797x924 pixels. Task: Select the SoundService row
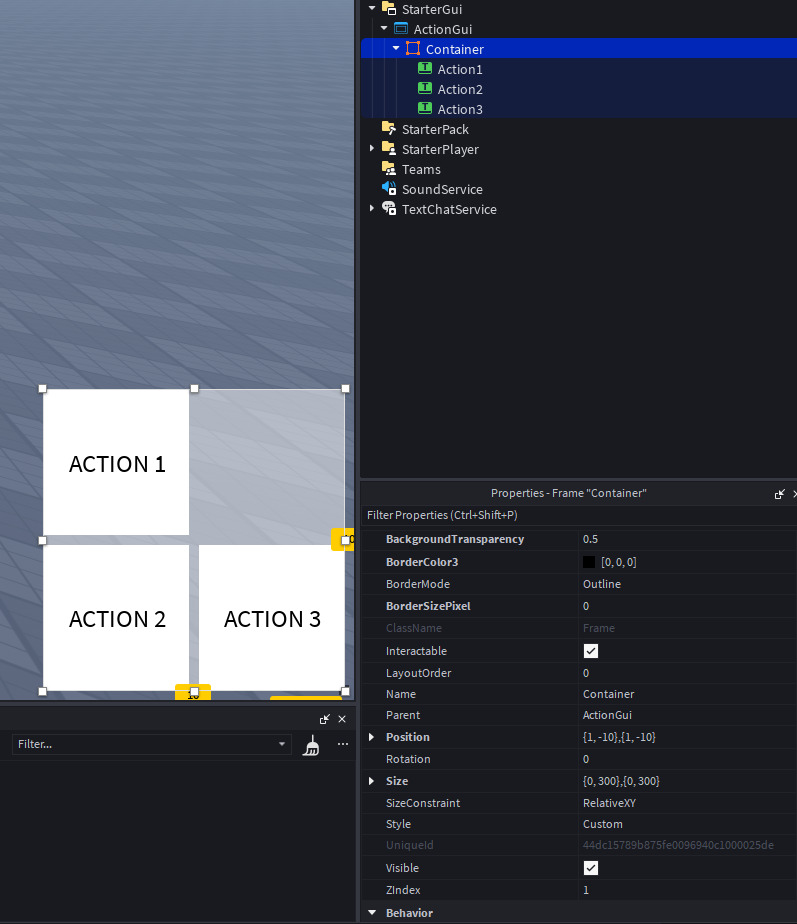click(579, 189)
